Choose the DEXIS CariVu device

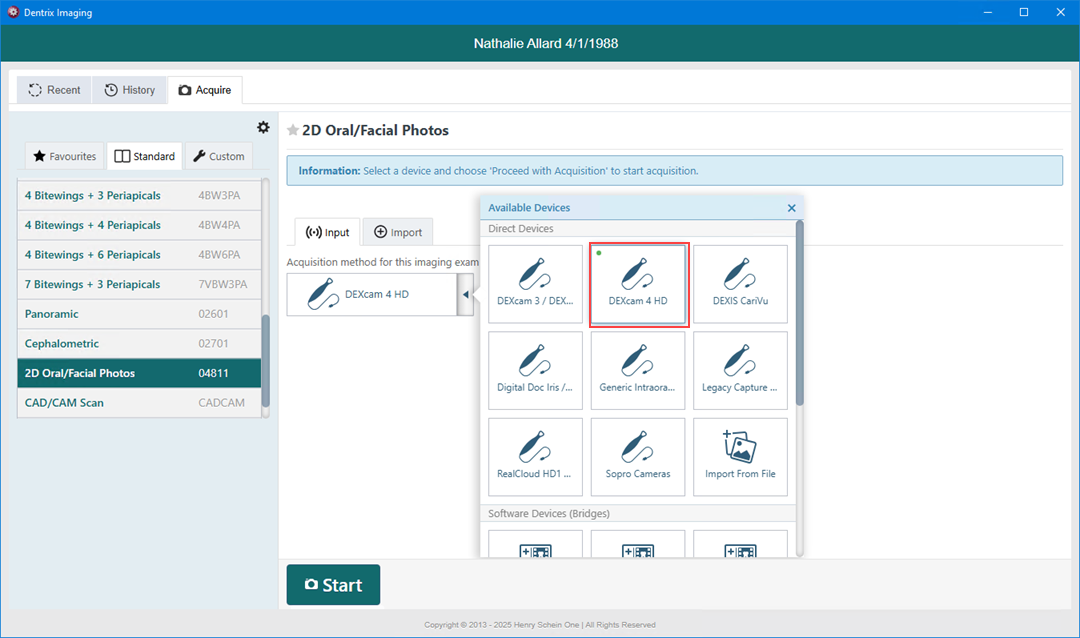tap(740, 284)
